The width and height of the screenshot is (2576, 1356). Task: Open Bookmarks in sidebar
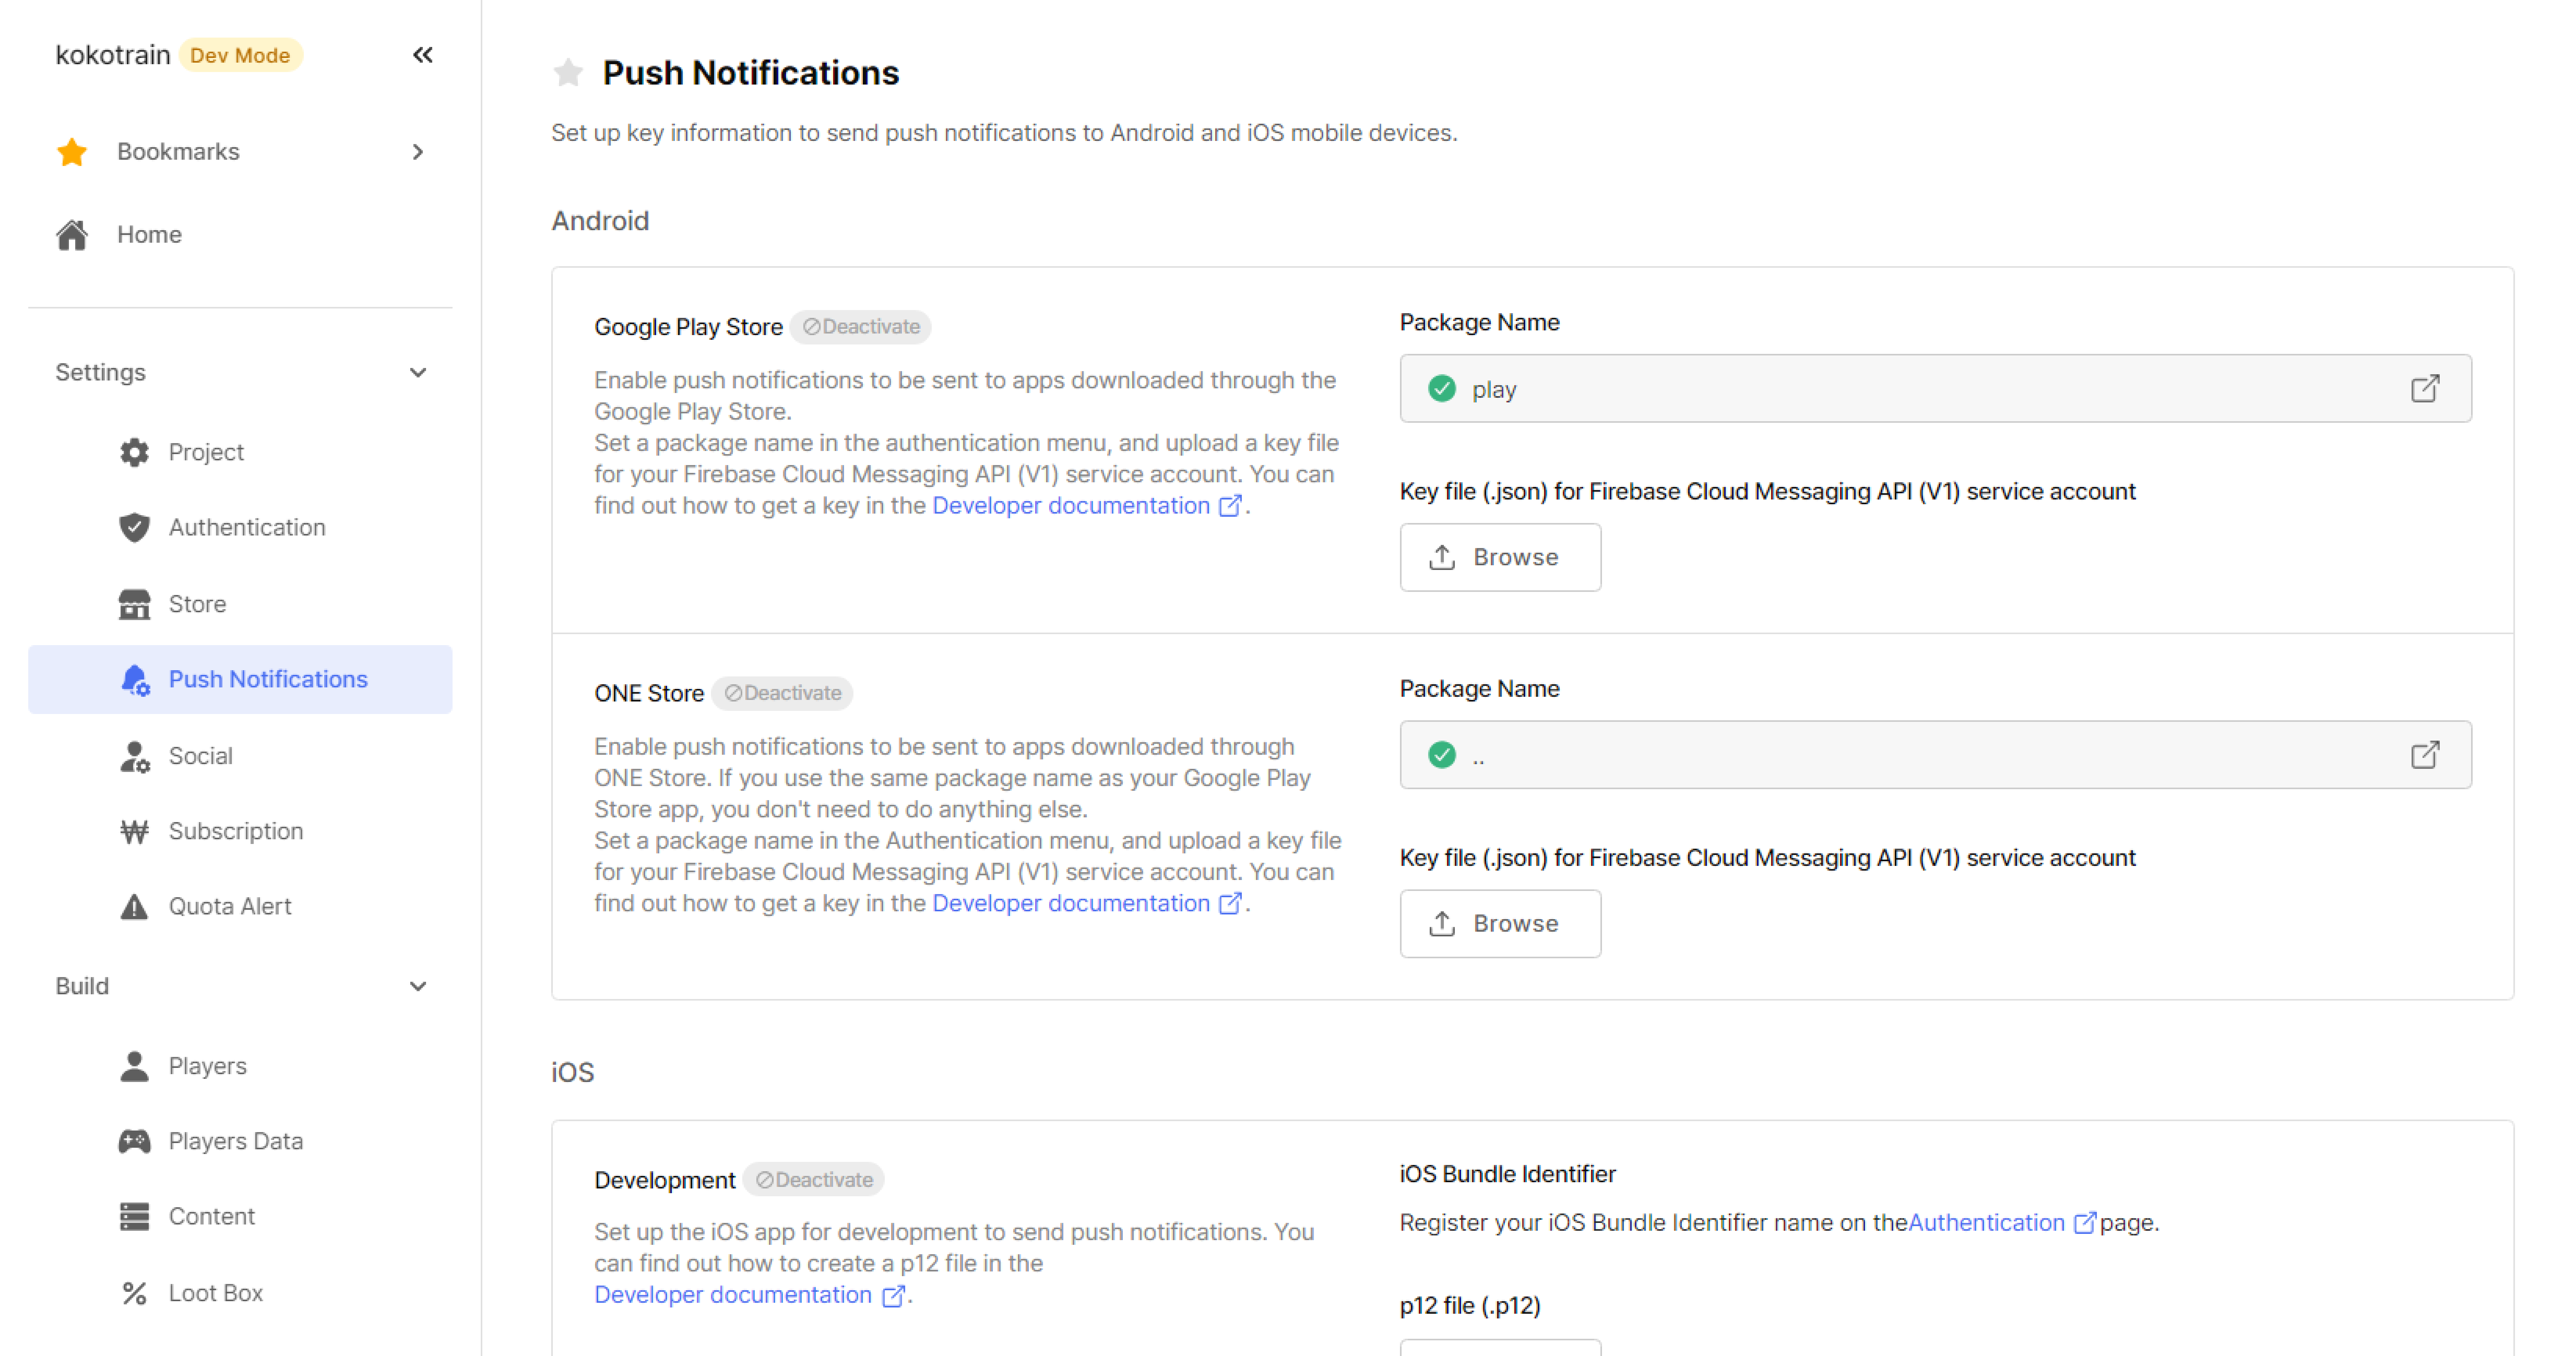click(x=240, y=152)
